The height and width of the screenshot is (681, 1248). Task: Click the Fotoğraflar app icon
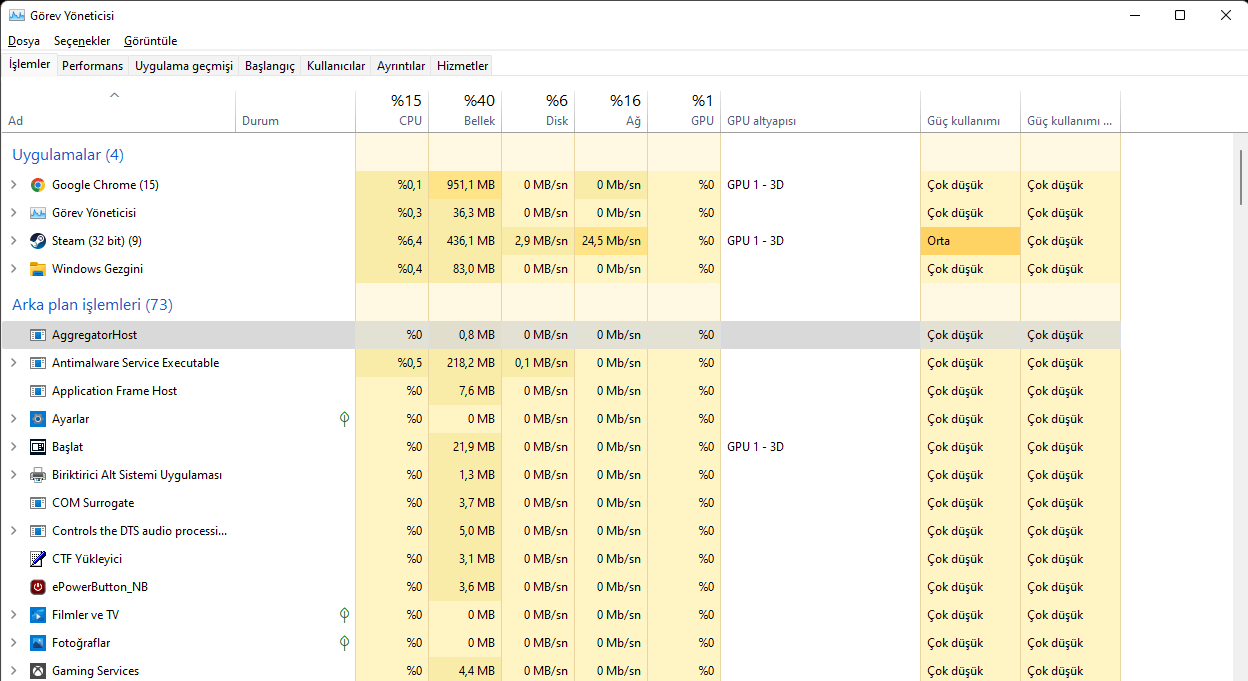[38, 643]
